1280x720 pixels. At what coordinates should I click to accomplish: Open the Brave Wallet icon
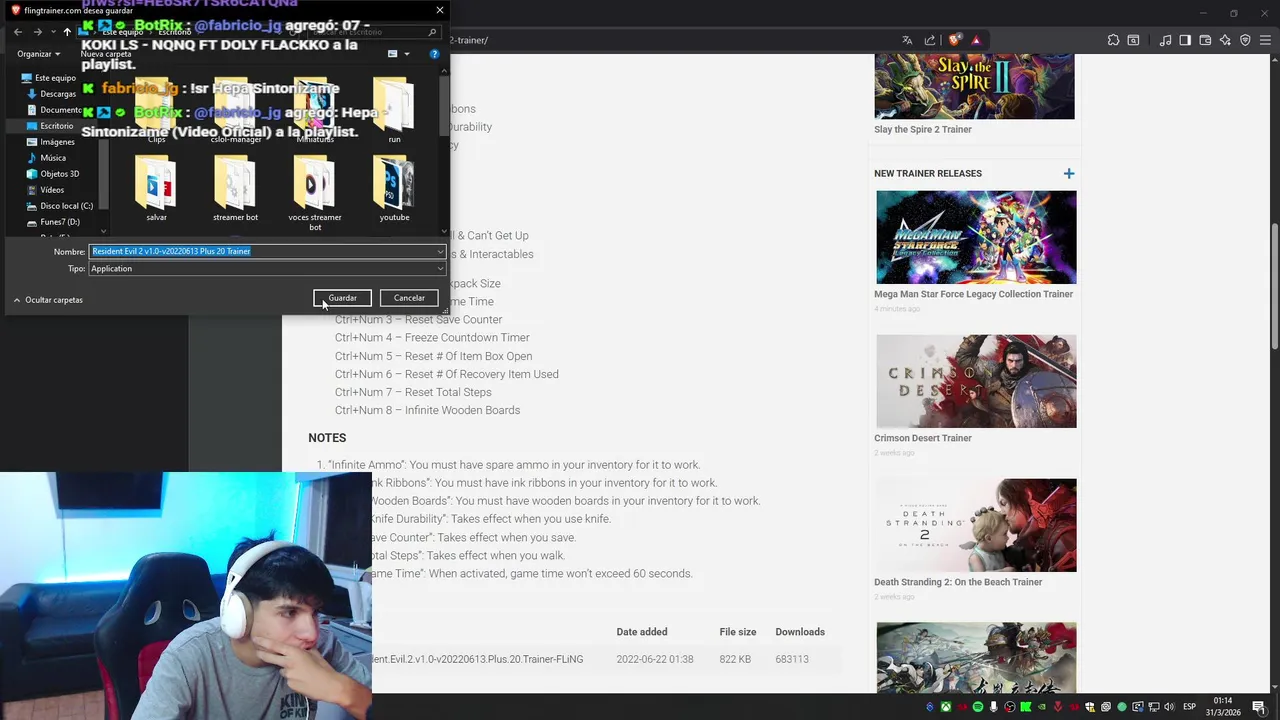click(x=1205, y=40)
